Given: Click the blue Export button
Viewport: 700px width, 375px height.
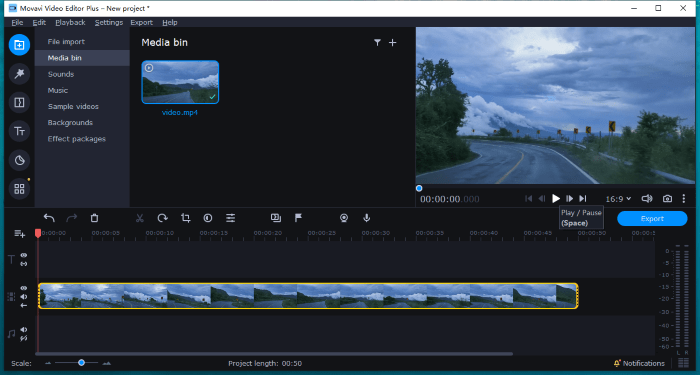Looking at the screenshot, I should (x=652, y=218).
